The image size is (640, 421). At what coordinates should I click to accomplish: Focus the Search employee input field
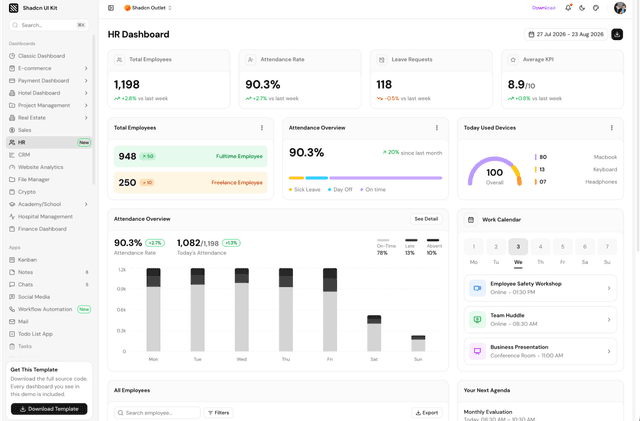click(x=157, y=413)
